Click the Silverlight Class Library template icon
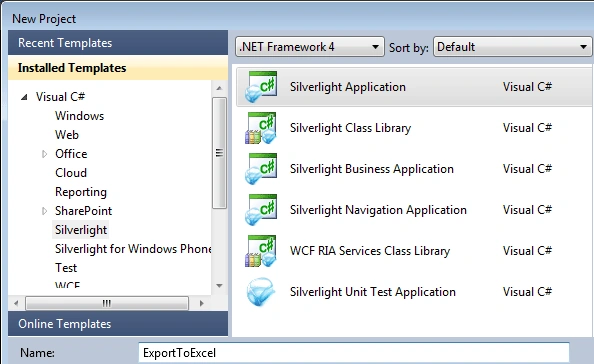Image resolution: width=594 pixels, height=364 pixels. click(261, 128)
